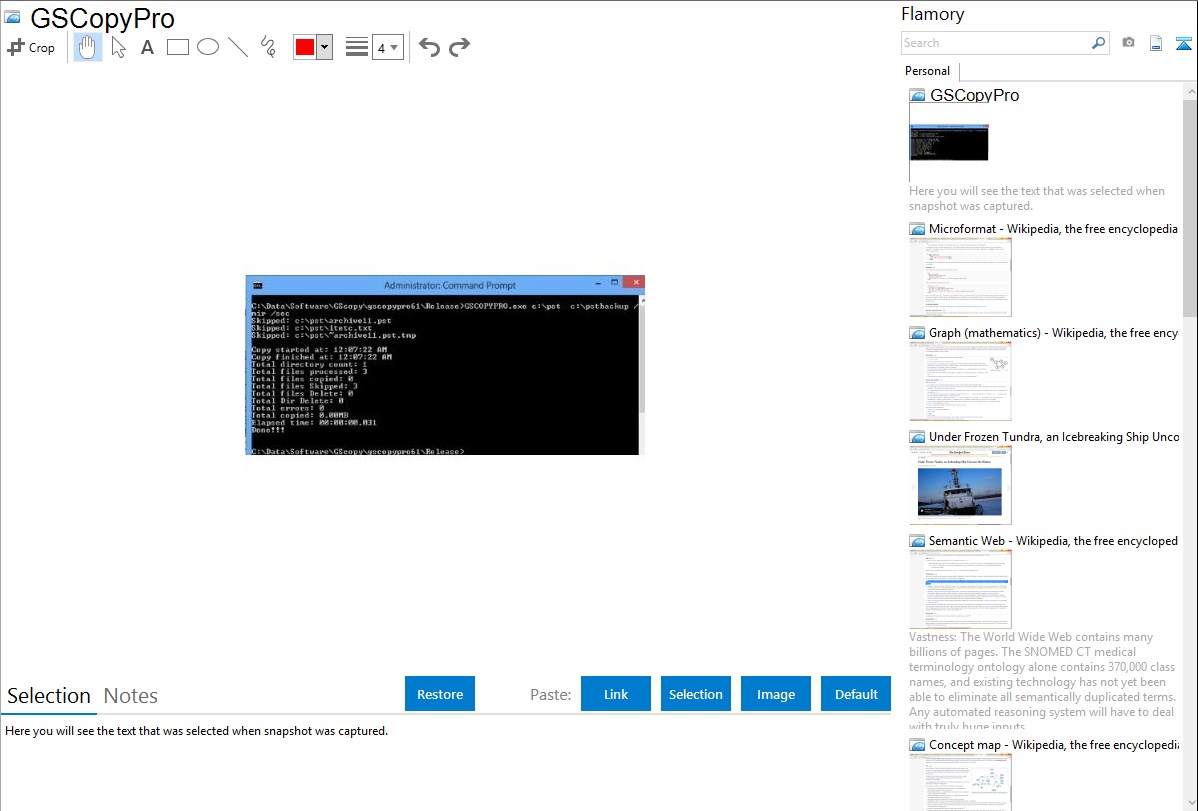
Task: Open the Graph (mathematics) snapshot thumbnail
Action: (960, 381)
